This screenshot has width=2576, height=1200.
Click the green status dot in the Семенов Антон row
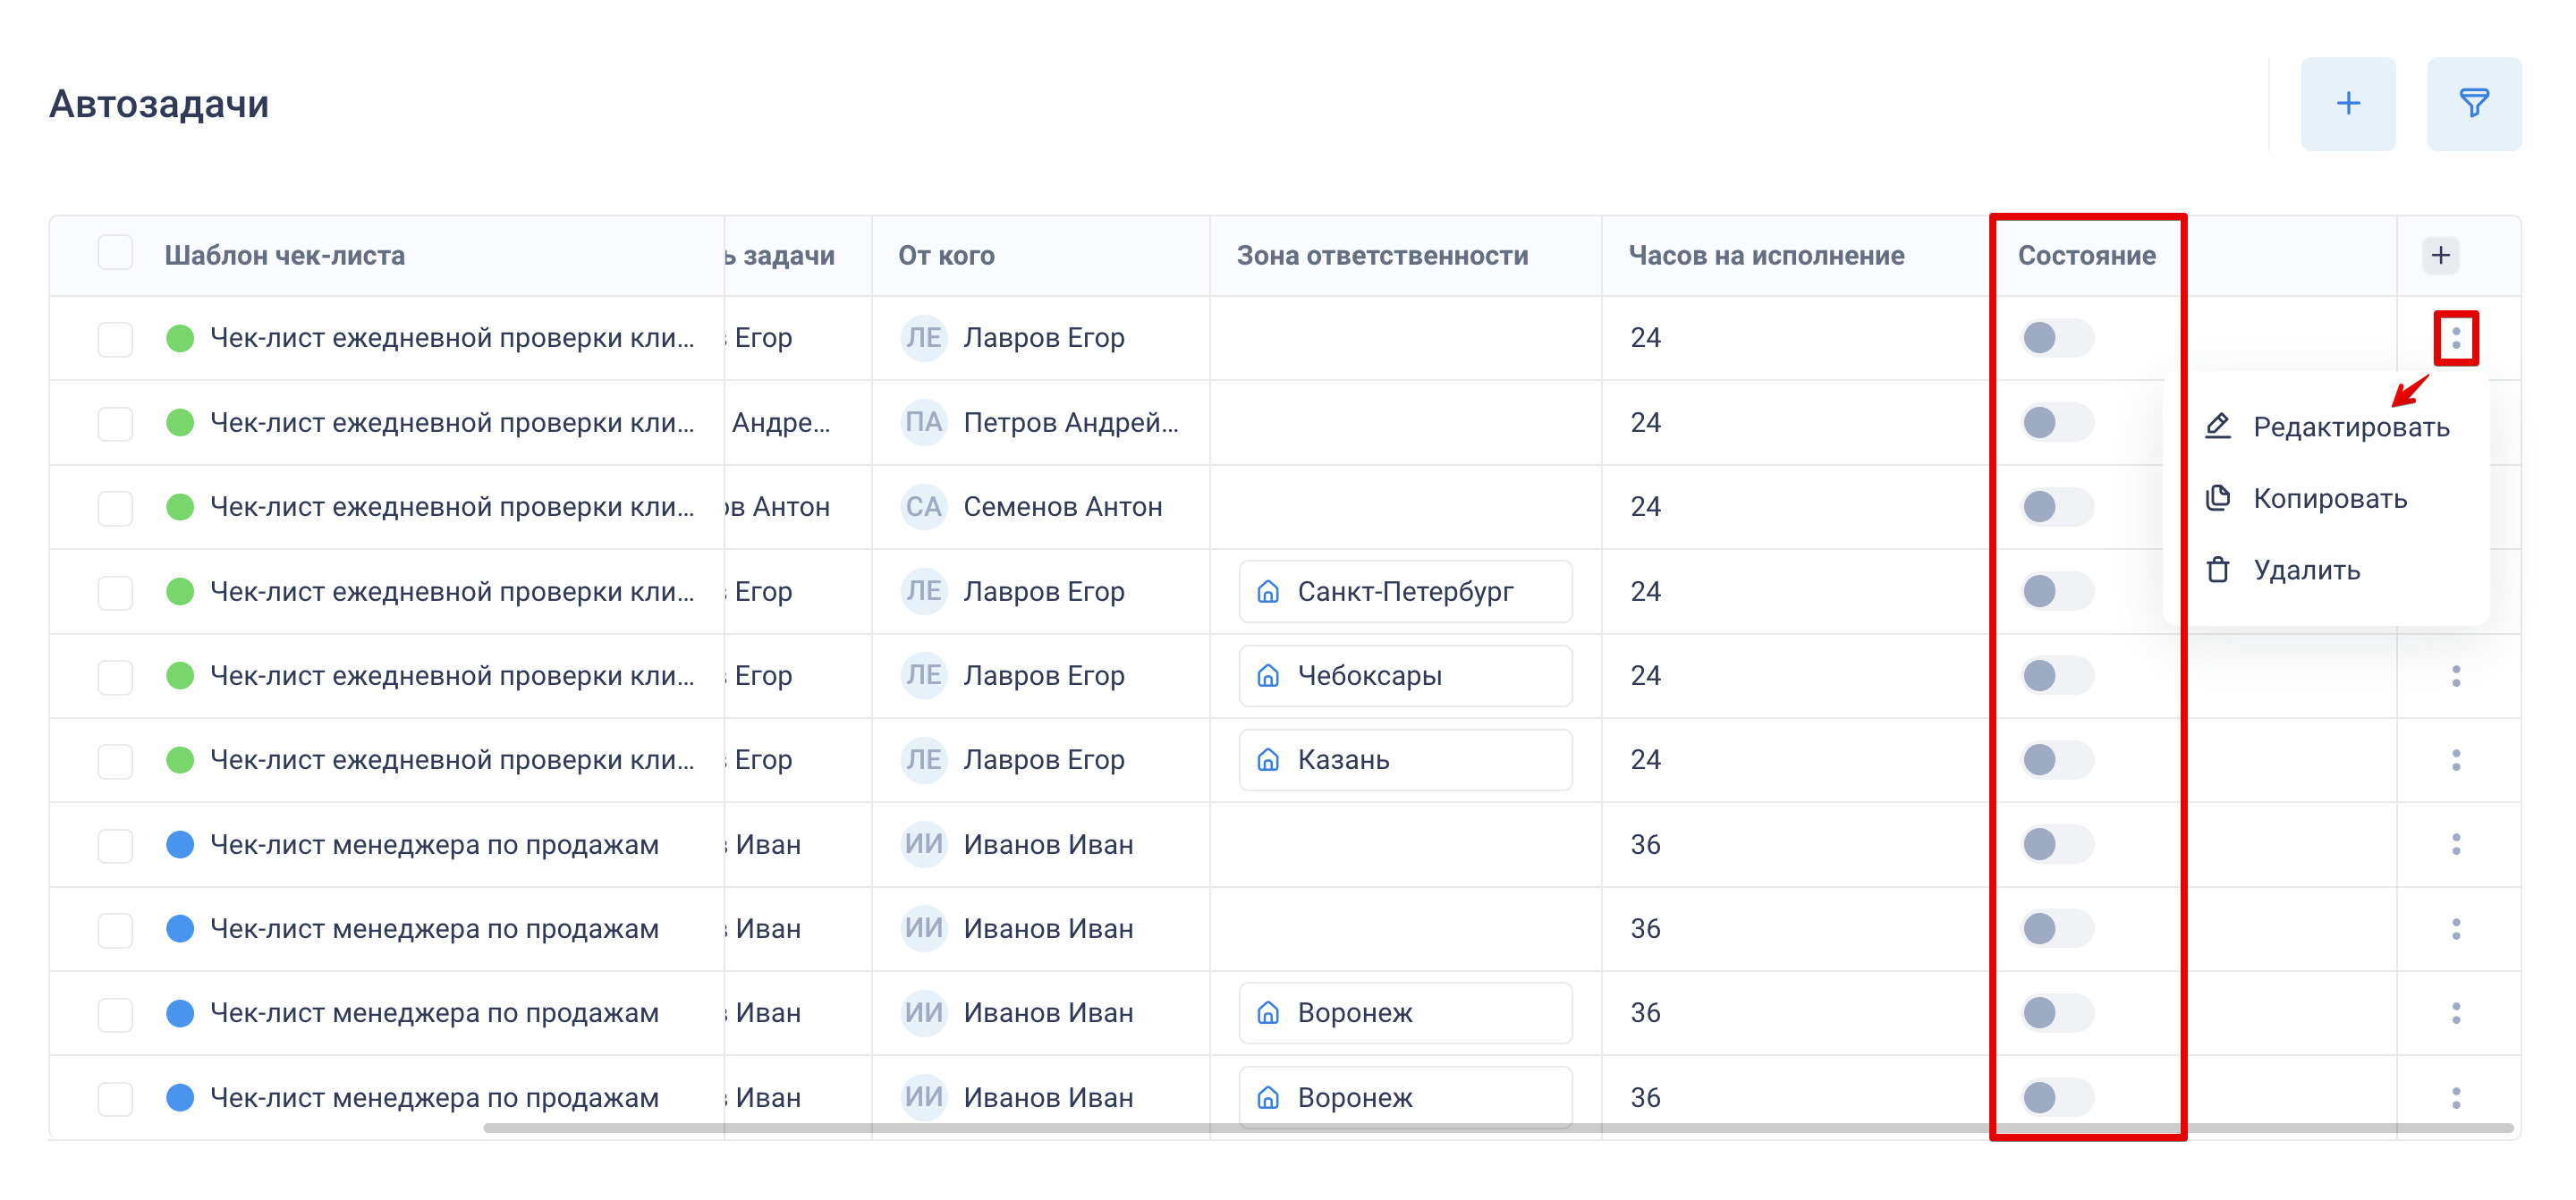pyautogui.click(x=180, y=507)
